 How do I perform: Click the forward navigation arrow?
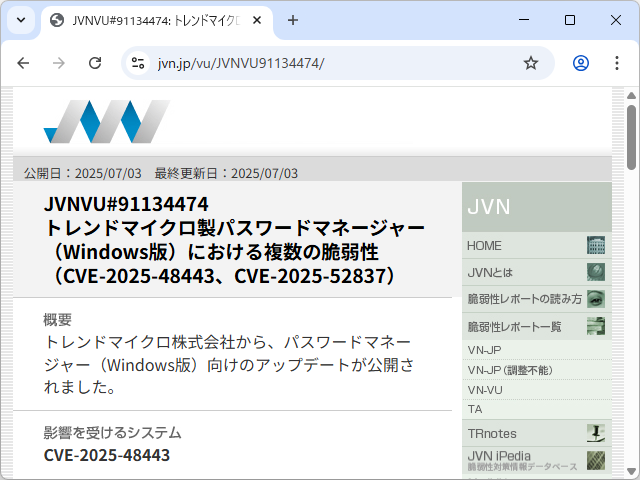coord(59,63)
